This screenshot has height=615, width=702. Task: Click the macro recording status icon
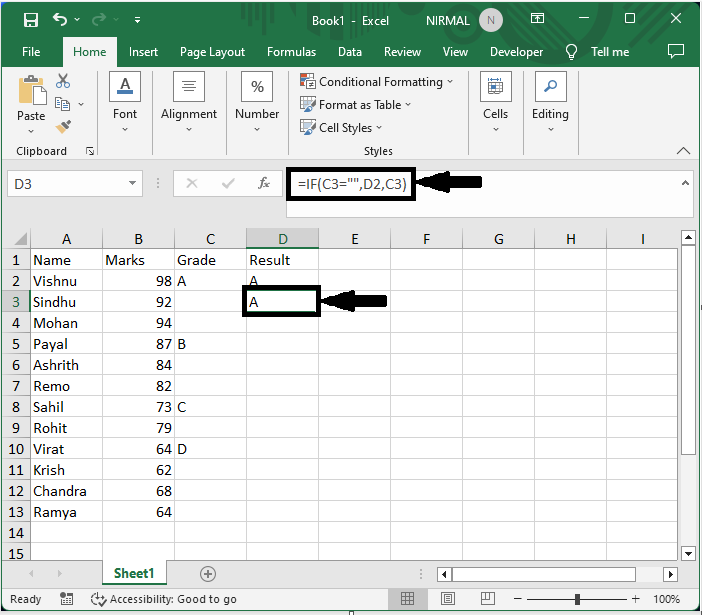(x=66, y=599)
